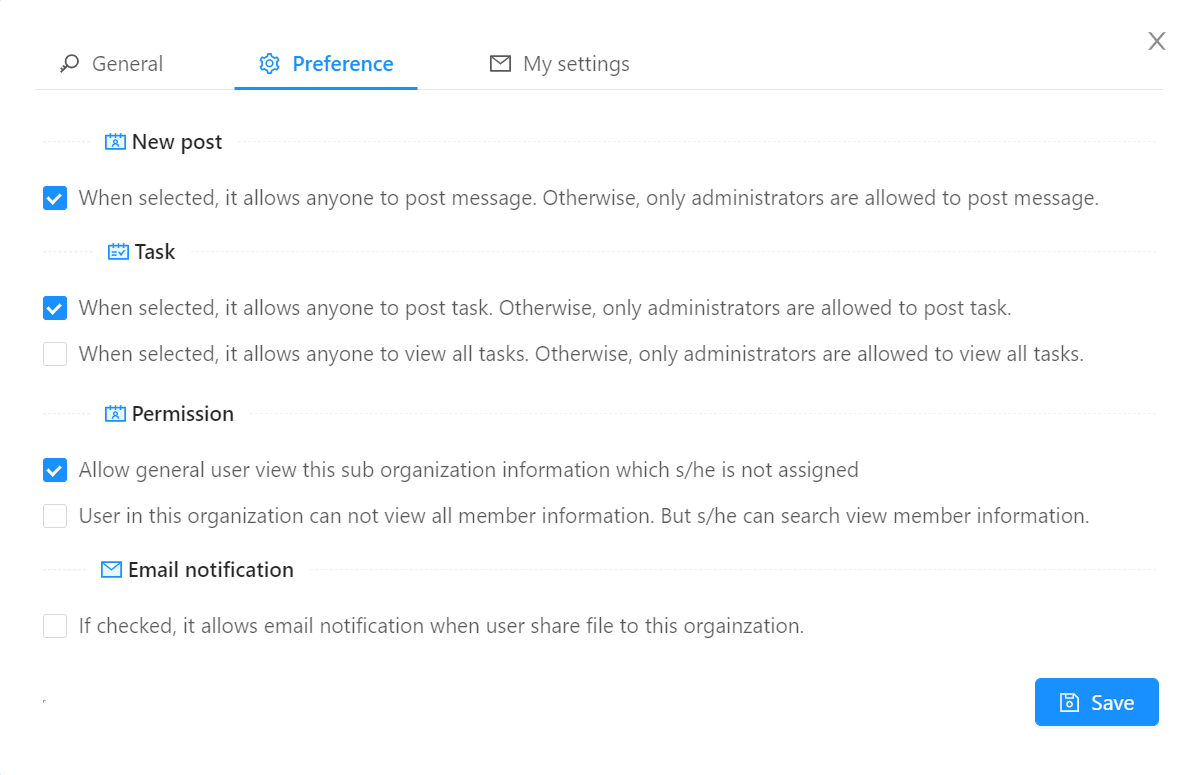Click the Email notification heading text
Image resolution: width=1197 pixels, height=775 pixels.
point(211,570)
